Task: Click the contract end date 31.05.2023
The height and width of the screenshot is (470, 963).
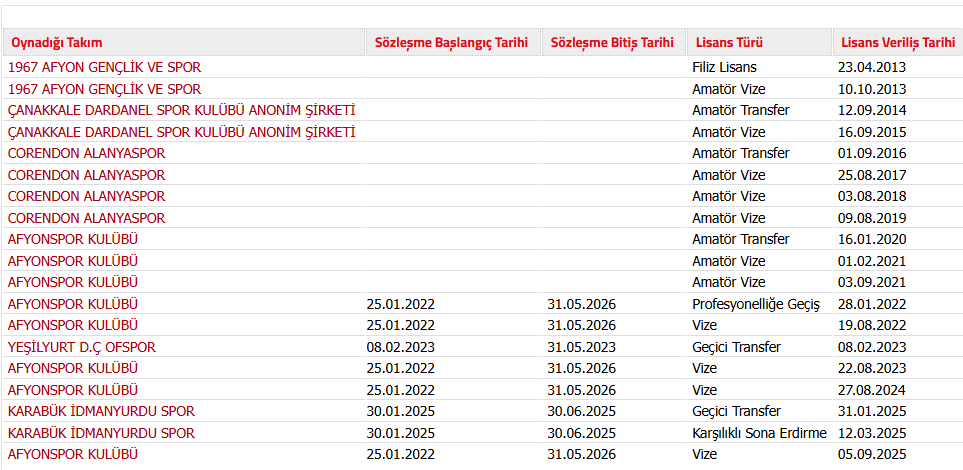Action: pyautogui.click(x=582, y=347)
